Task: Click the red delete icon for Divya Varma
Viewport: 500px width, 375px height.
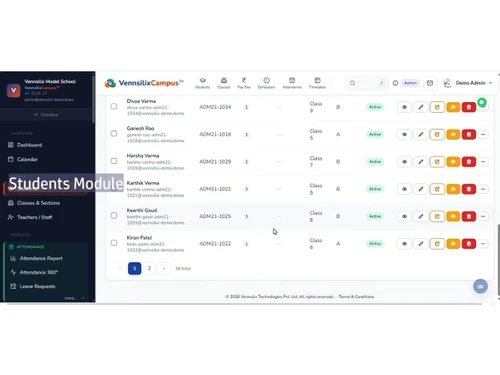Action: [469, 107]
